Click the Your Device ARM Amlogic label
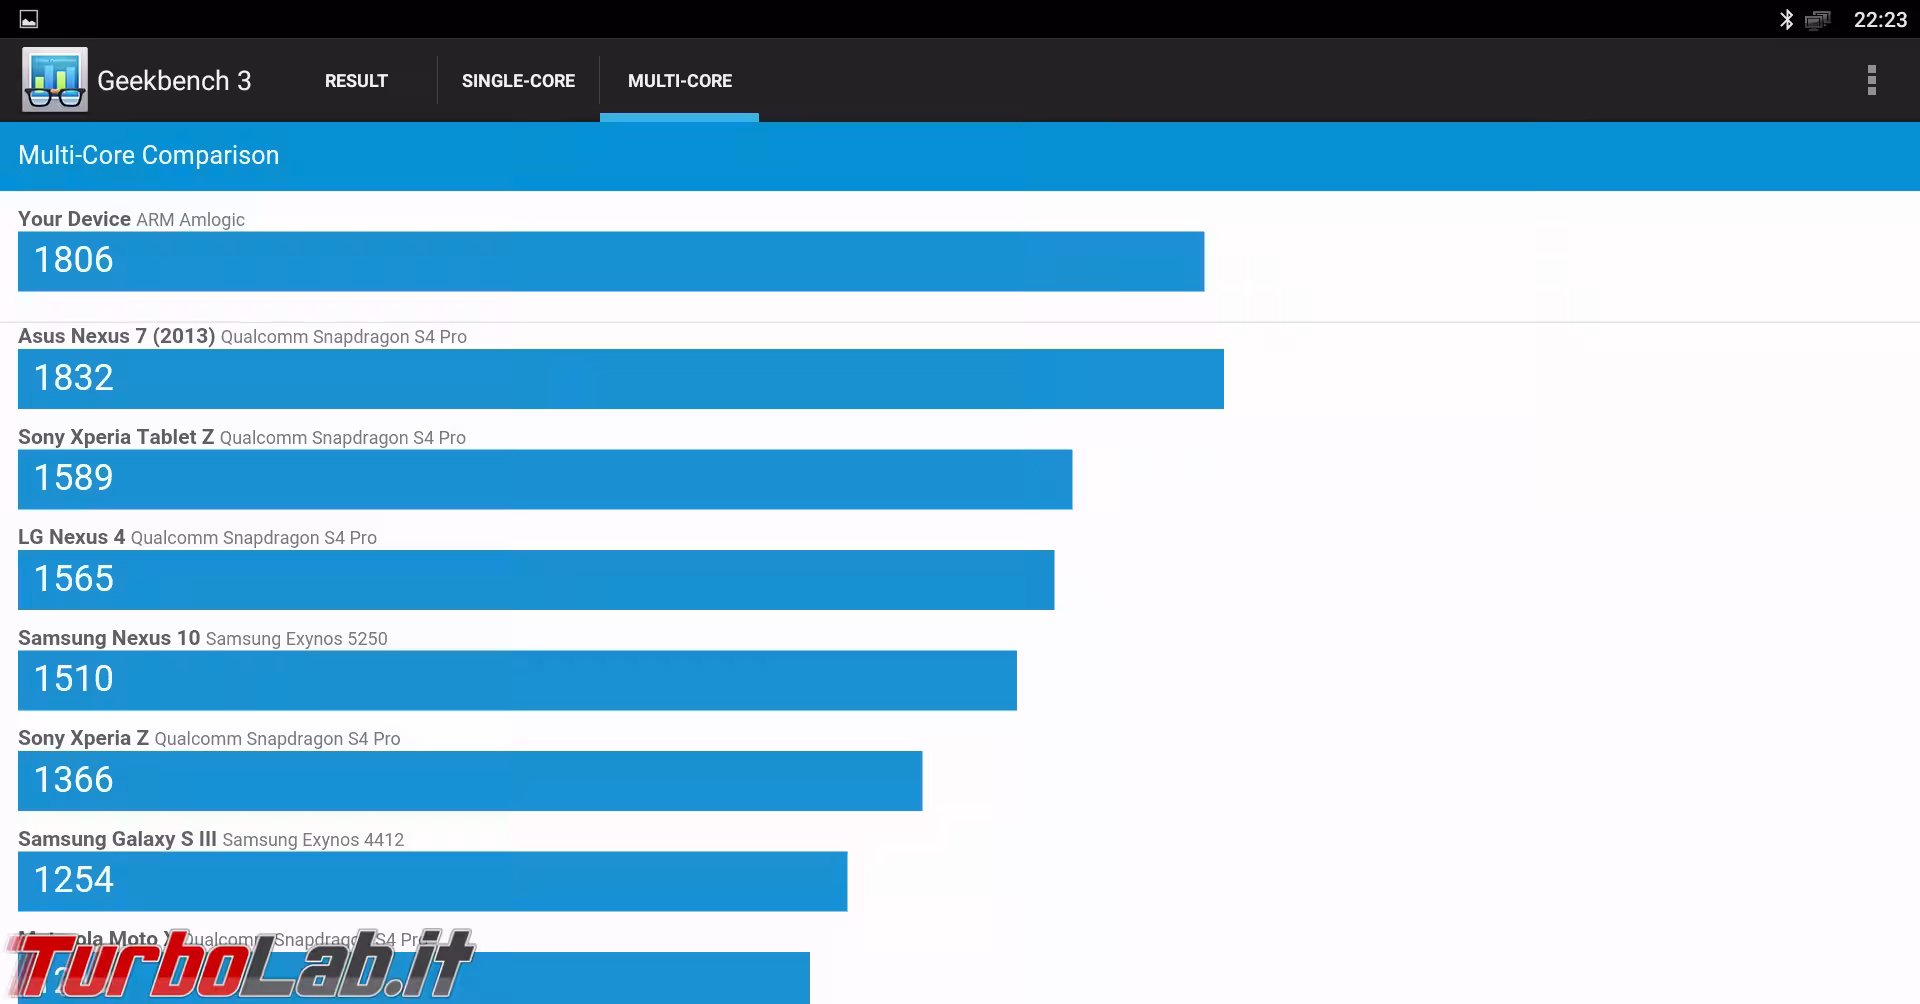The height and width of the screenshot is (1004, 1920). click(131, 219)
